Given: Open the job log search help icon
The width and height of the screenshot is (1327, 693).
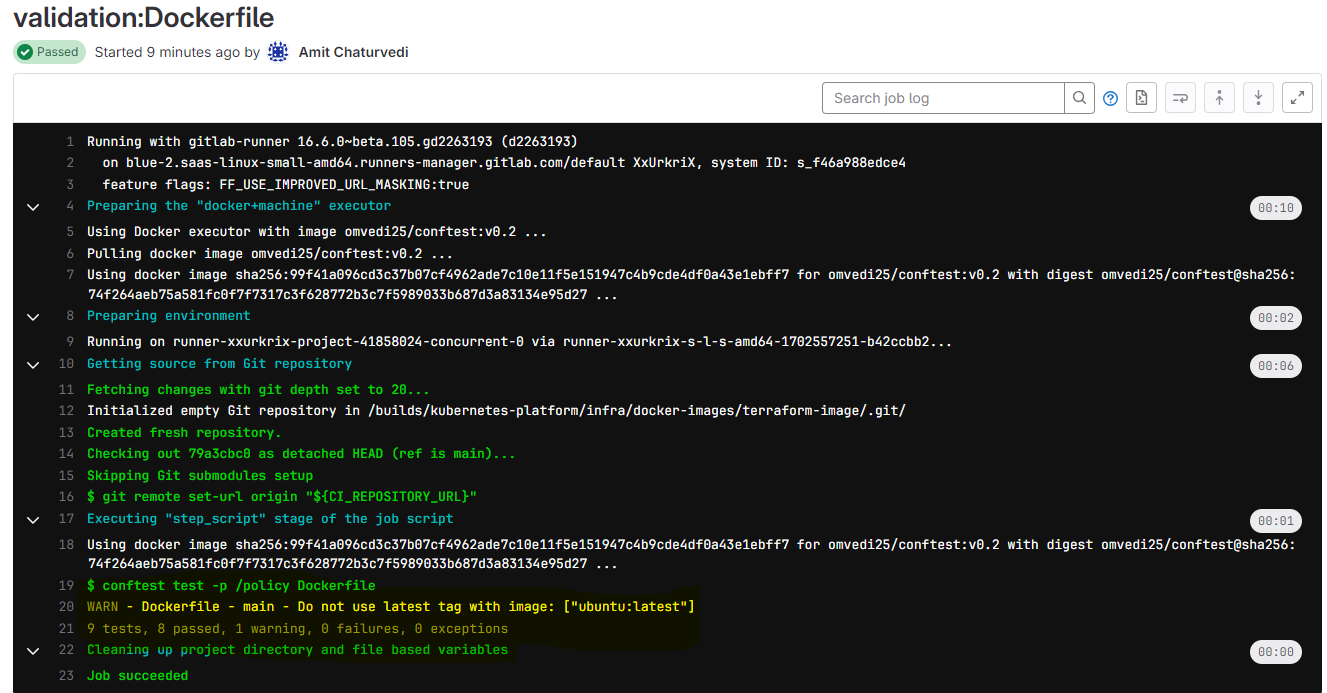Looking at the screenshot, I should pyautogui.click(x=1110, y=98).
